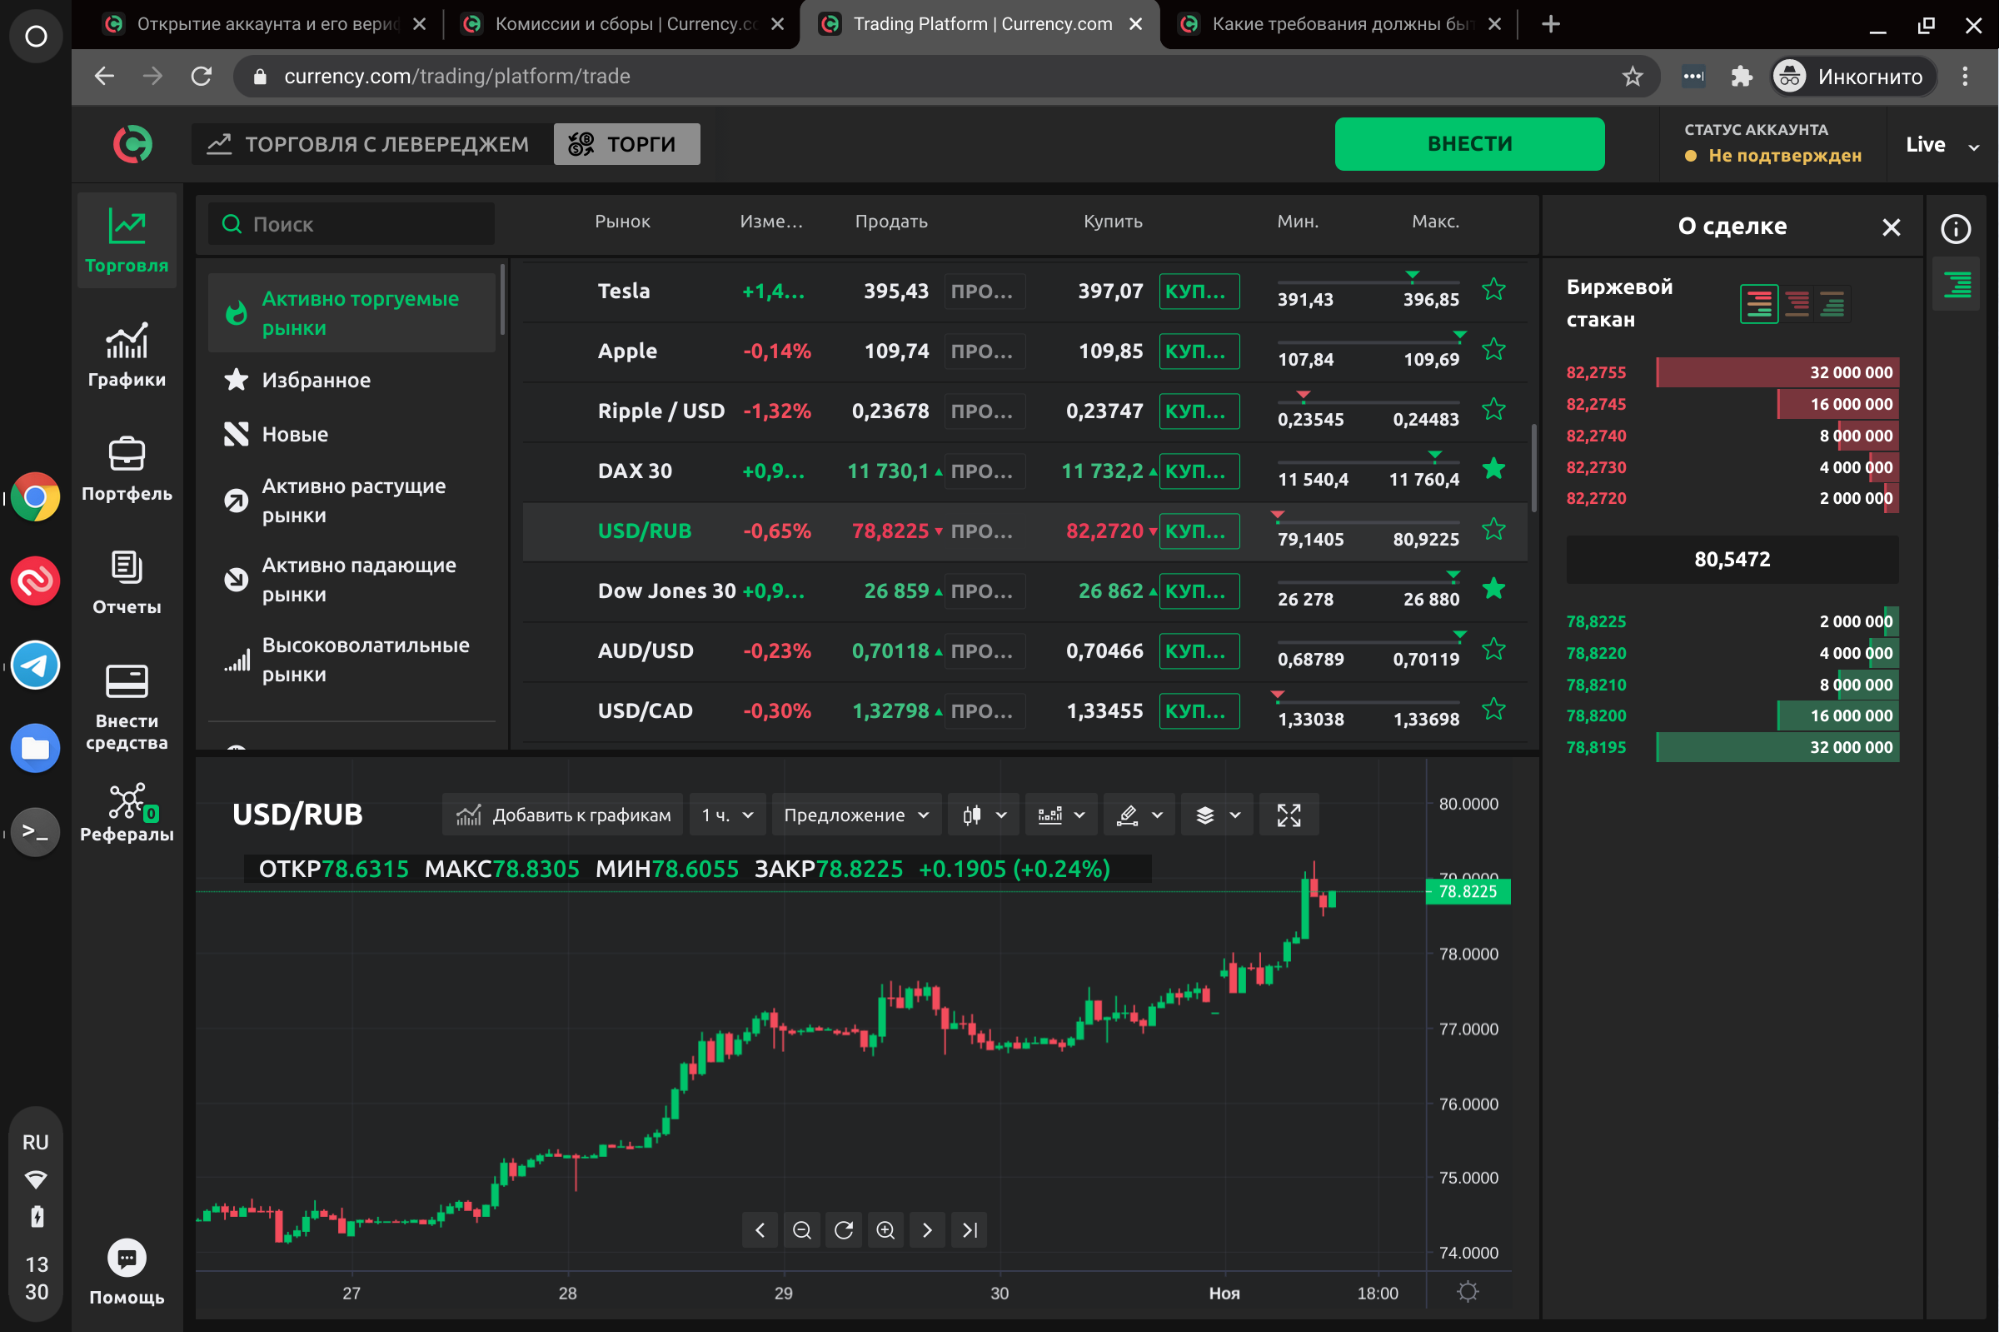Viewport: 1999px width, 1332px height.
Task: Click the green ВНЕСТИ button
Action: coord(1468,144)
